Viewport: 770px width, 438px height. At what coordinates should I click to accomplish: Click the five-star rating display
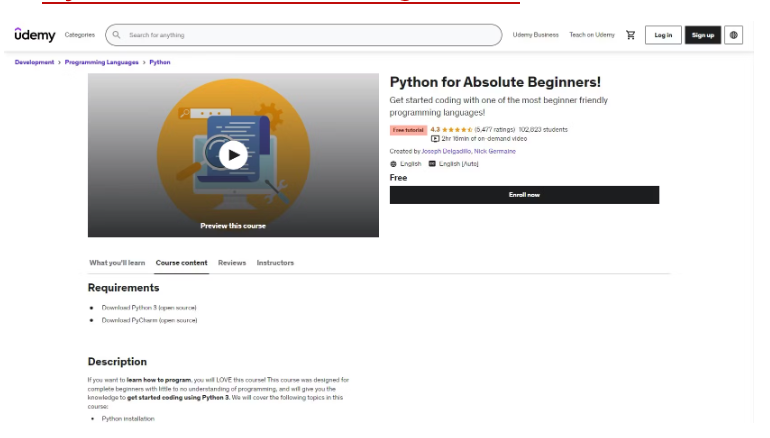point(457,130)
